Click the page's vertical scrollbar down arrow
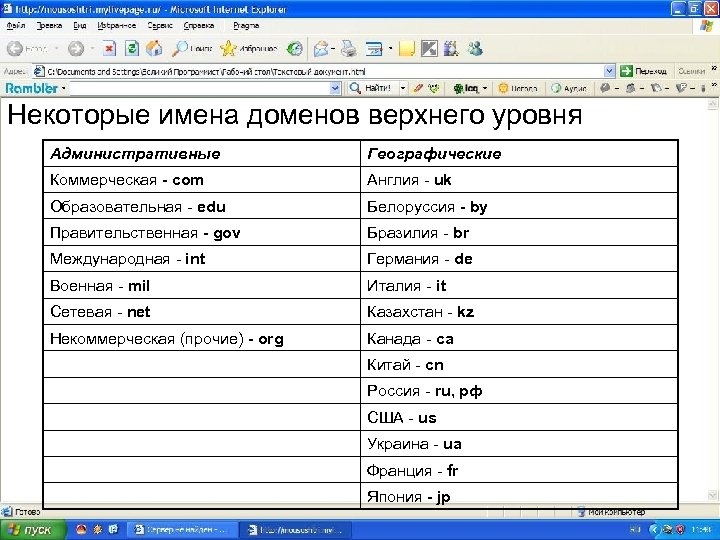This screenshot has height=540, width=720. pyautogui.click(x=713, y=495)
